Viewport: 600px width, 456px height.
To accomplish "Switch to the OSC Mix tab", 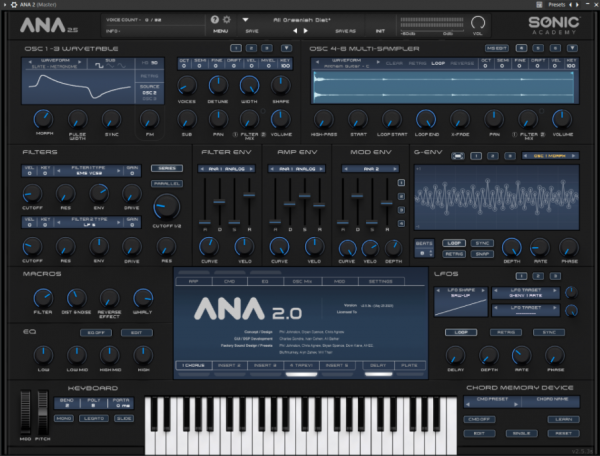I will point(302,282).
